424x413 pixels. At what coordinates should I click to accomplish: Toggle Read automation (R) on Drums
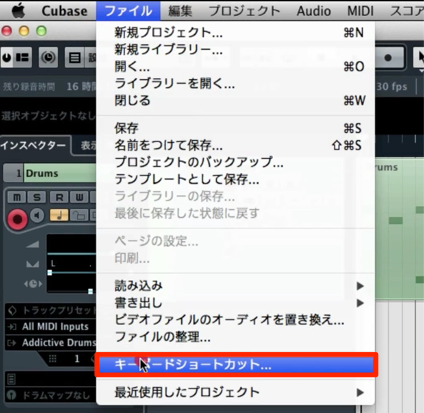59,198
